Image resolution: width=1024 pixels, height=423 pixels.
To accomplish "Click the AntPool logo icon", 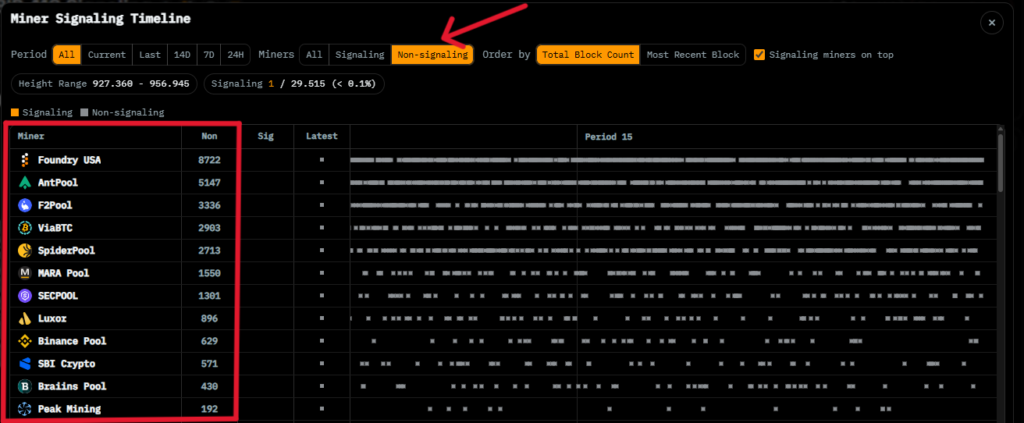I will (x=25, y=183).
